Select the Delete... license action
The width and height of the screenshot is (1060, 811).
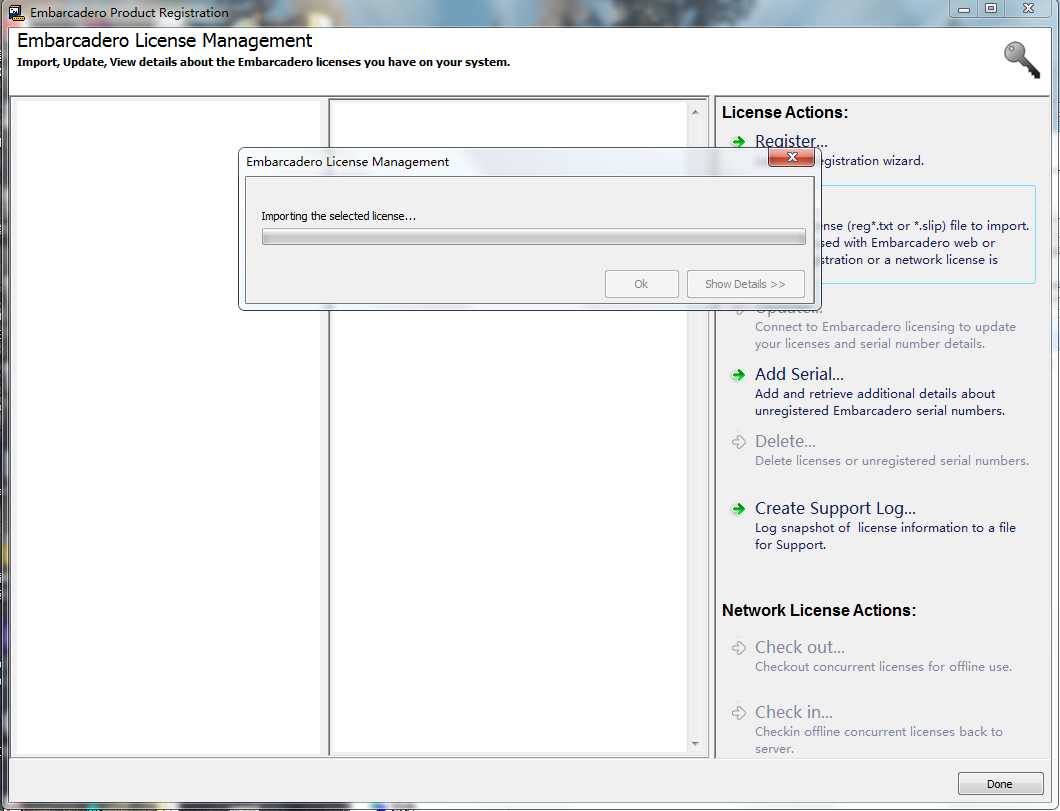785,441
